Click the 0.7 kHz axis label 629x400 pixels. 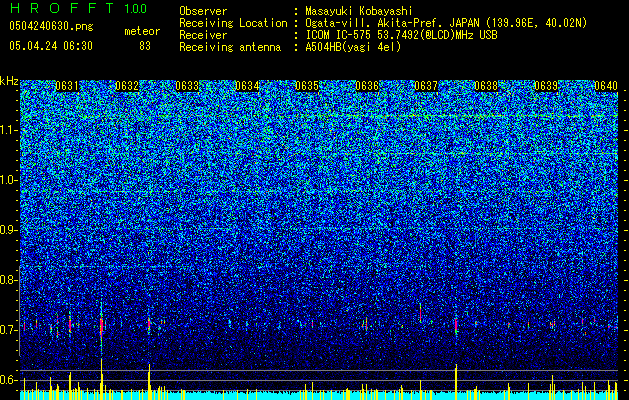[9, 330]
